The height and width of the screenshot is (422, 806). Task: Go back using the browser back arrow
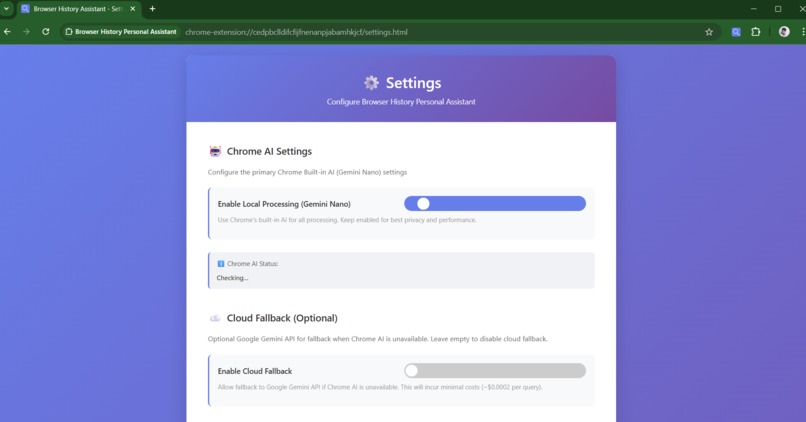7,32
